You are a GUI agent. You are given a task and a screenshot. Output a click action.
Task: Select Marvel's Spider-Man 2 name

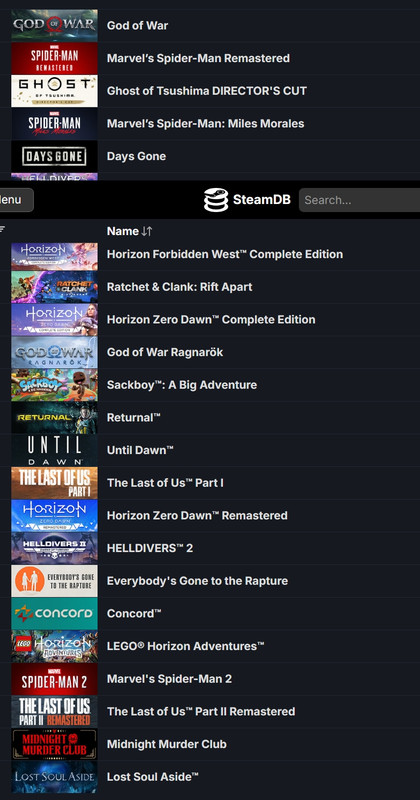coord(169,679)
